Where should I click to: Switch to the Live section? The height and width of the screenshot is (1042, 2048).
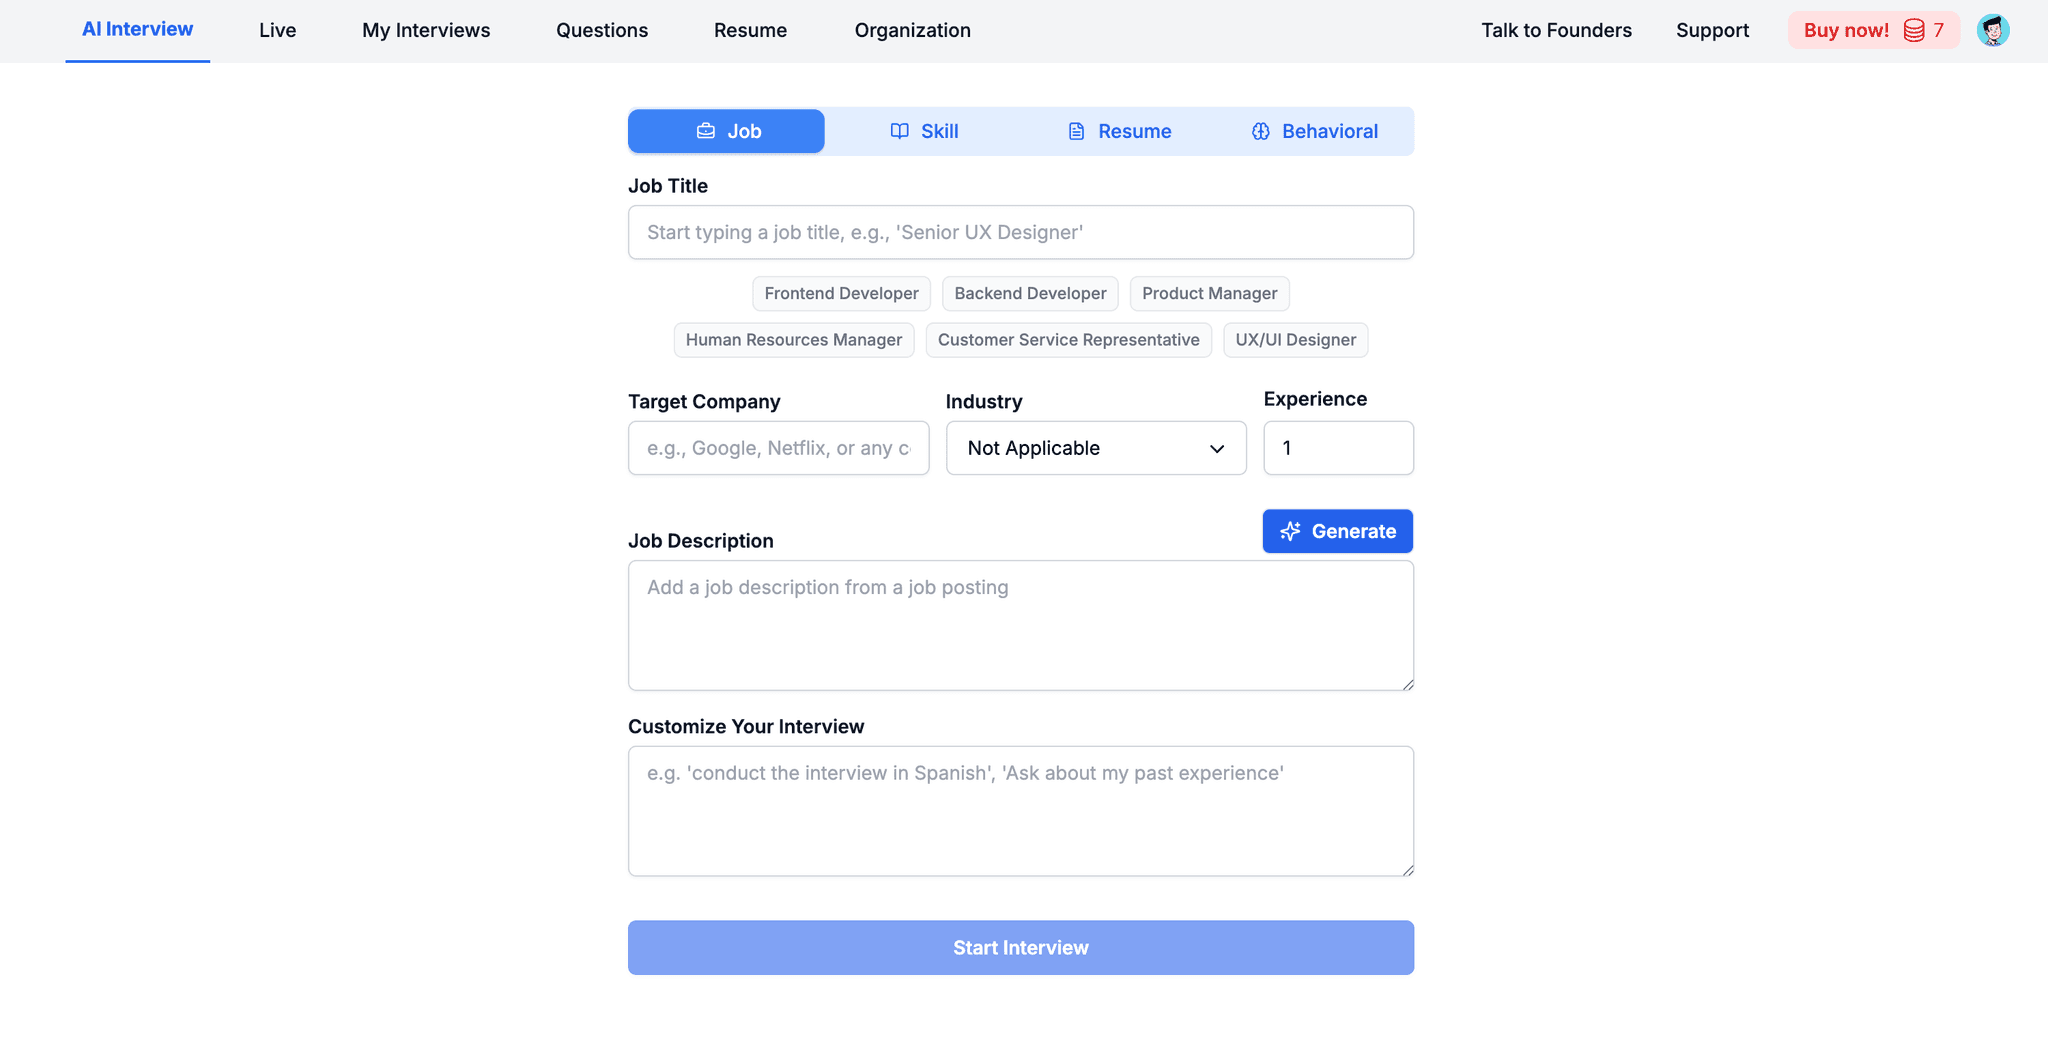click(277, 30)
